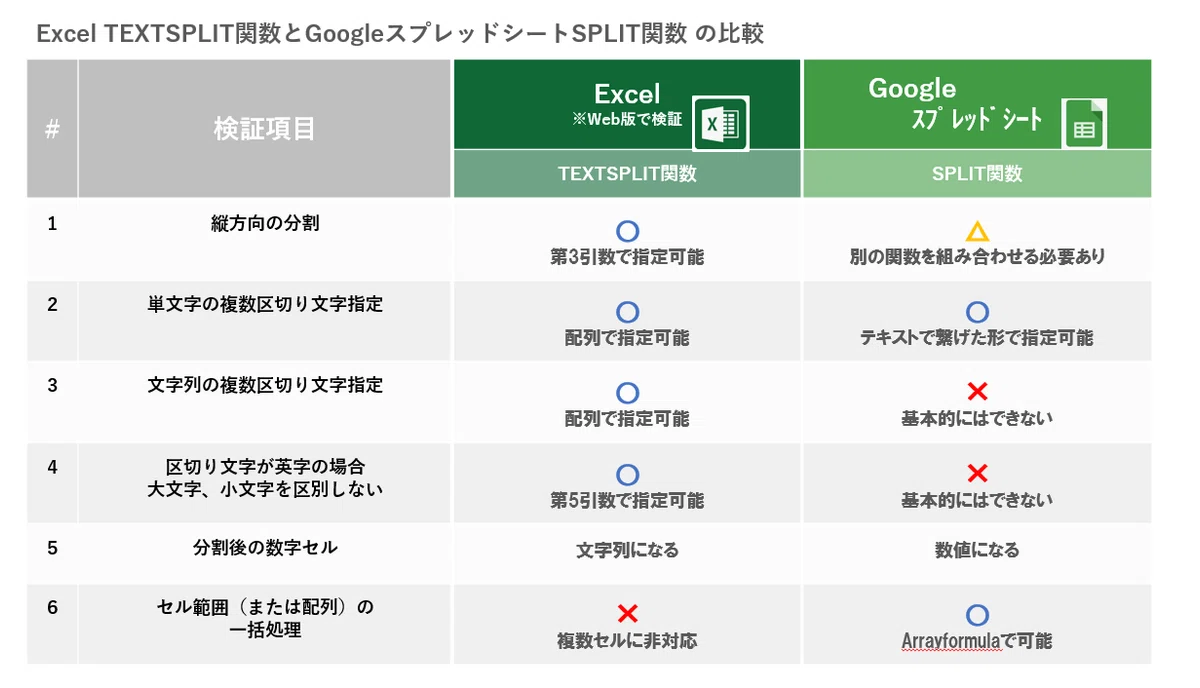Select the SPLIT関数 header cell
The image size is (1200, 688).
click(x=977, y=174)
